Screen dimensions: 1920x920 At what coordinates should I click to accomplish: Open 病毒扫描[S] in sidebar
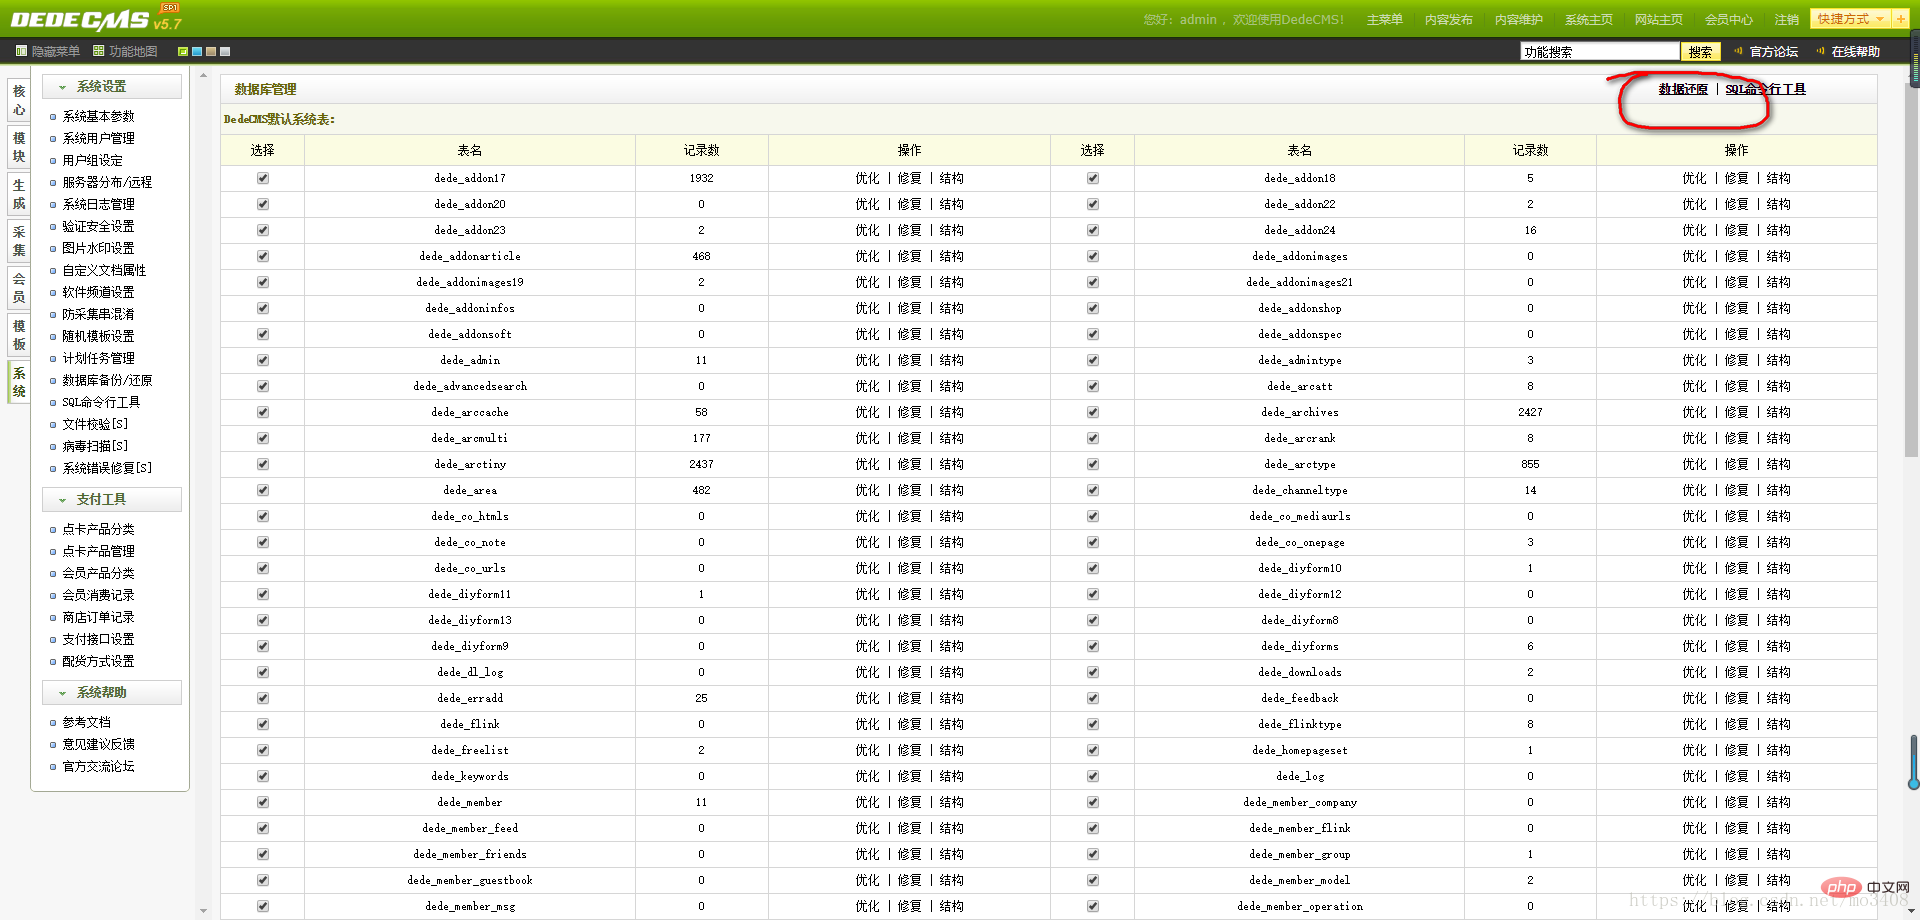tap(95, 447)
